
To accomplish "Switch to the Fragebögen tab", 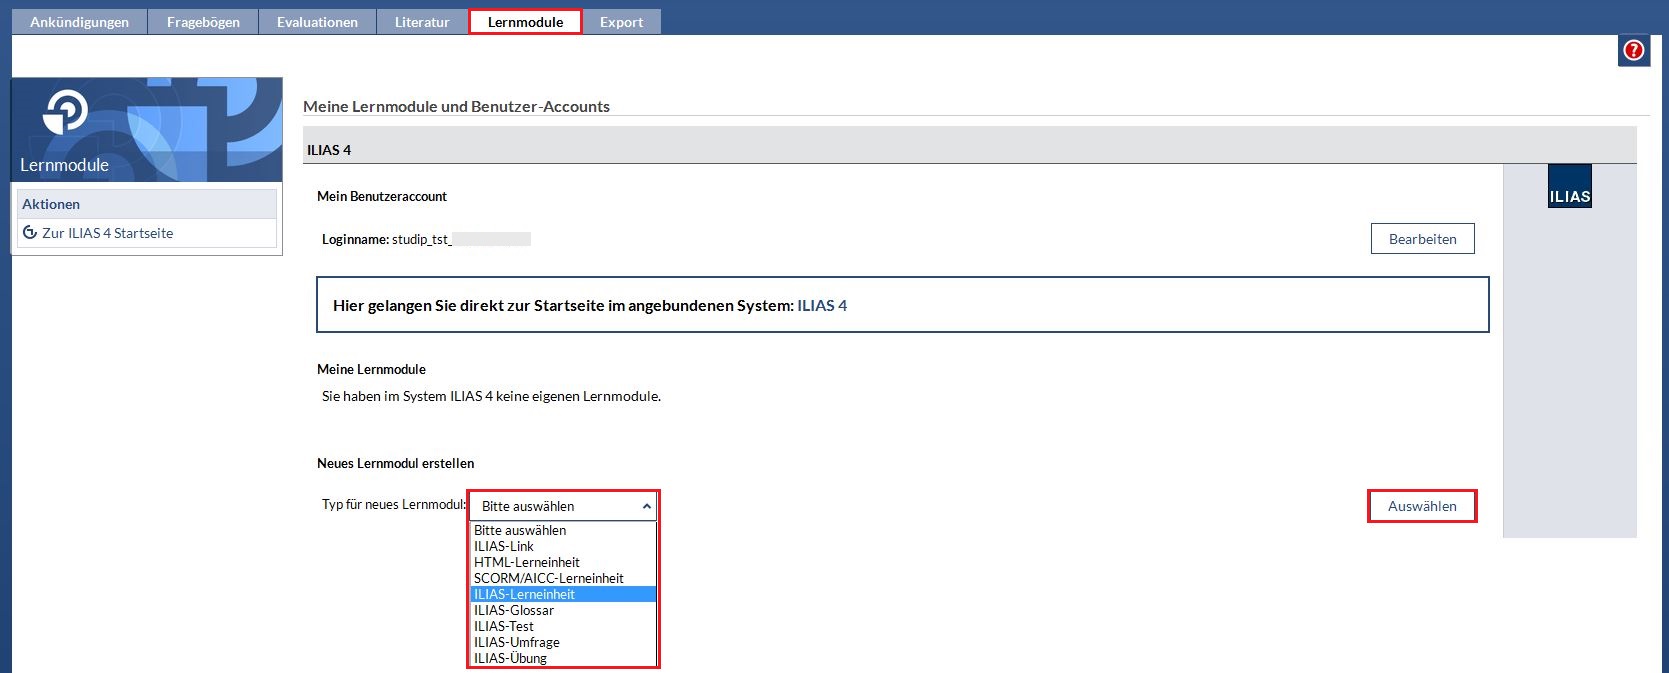I will click(x=203, y=22).
